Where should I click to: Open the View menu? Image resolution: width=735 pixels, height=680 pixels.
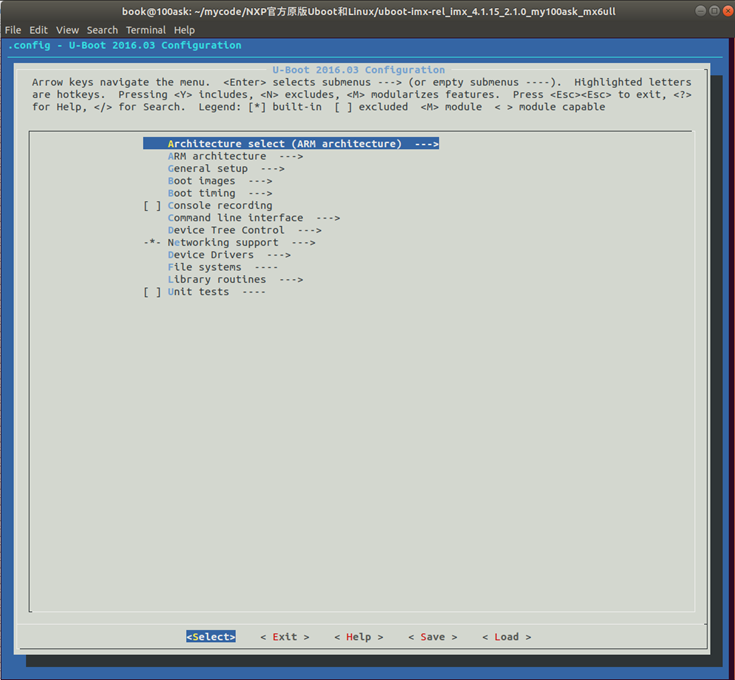click(68, 30)
